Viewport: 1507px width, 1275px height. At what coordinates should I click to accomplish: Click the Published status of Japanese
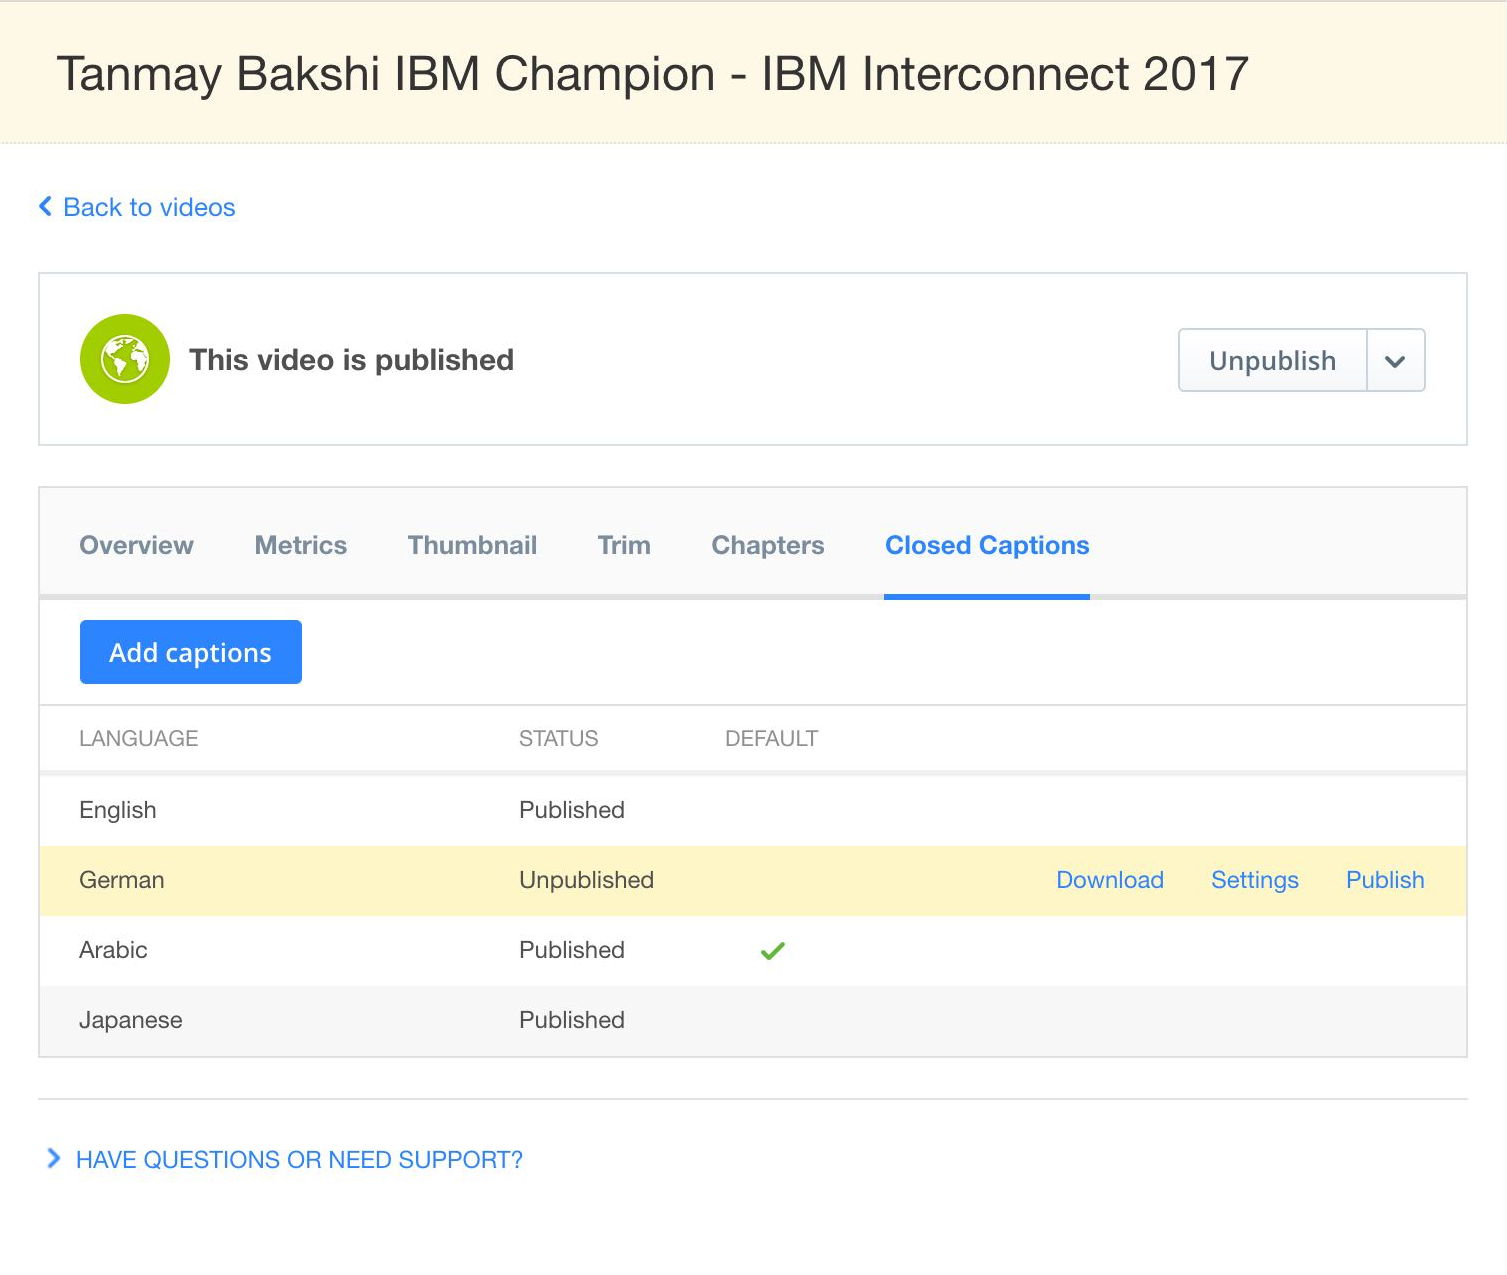(572, 1020)
